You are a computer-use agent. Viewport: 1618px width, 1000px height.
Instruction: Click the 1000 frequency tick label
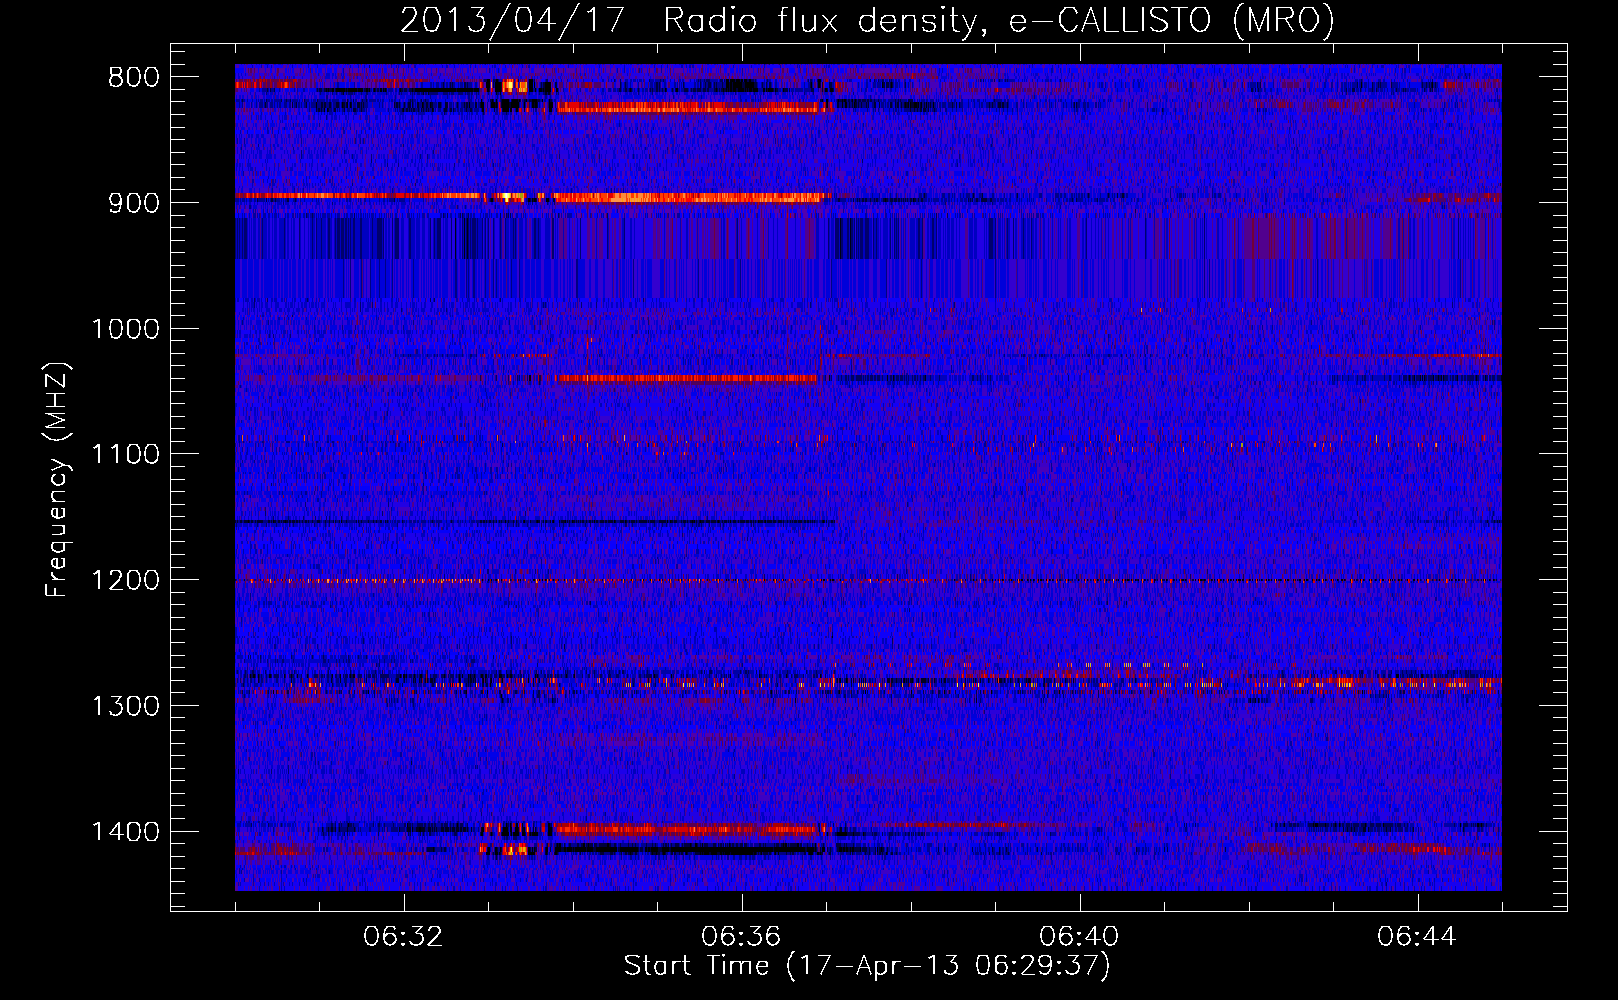(125, 329)
